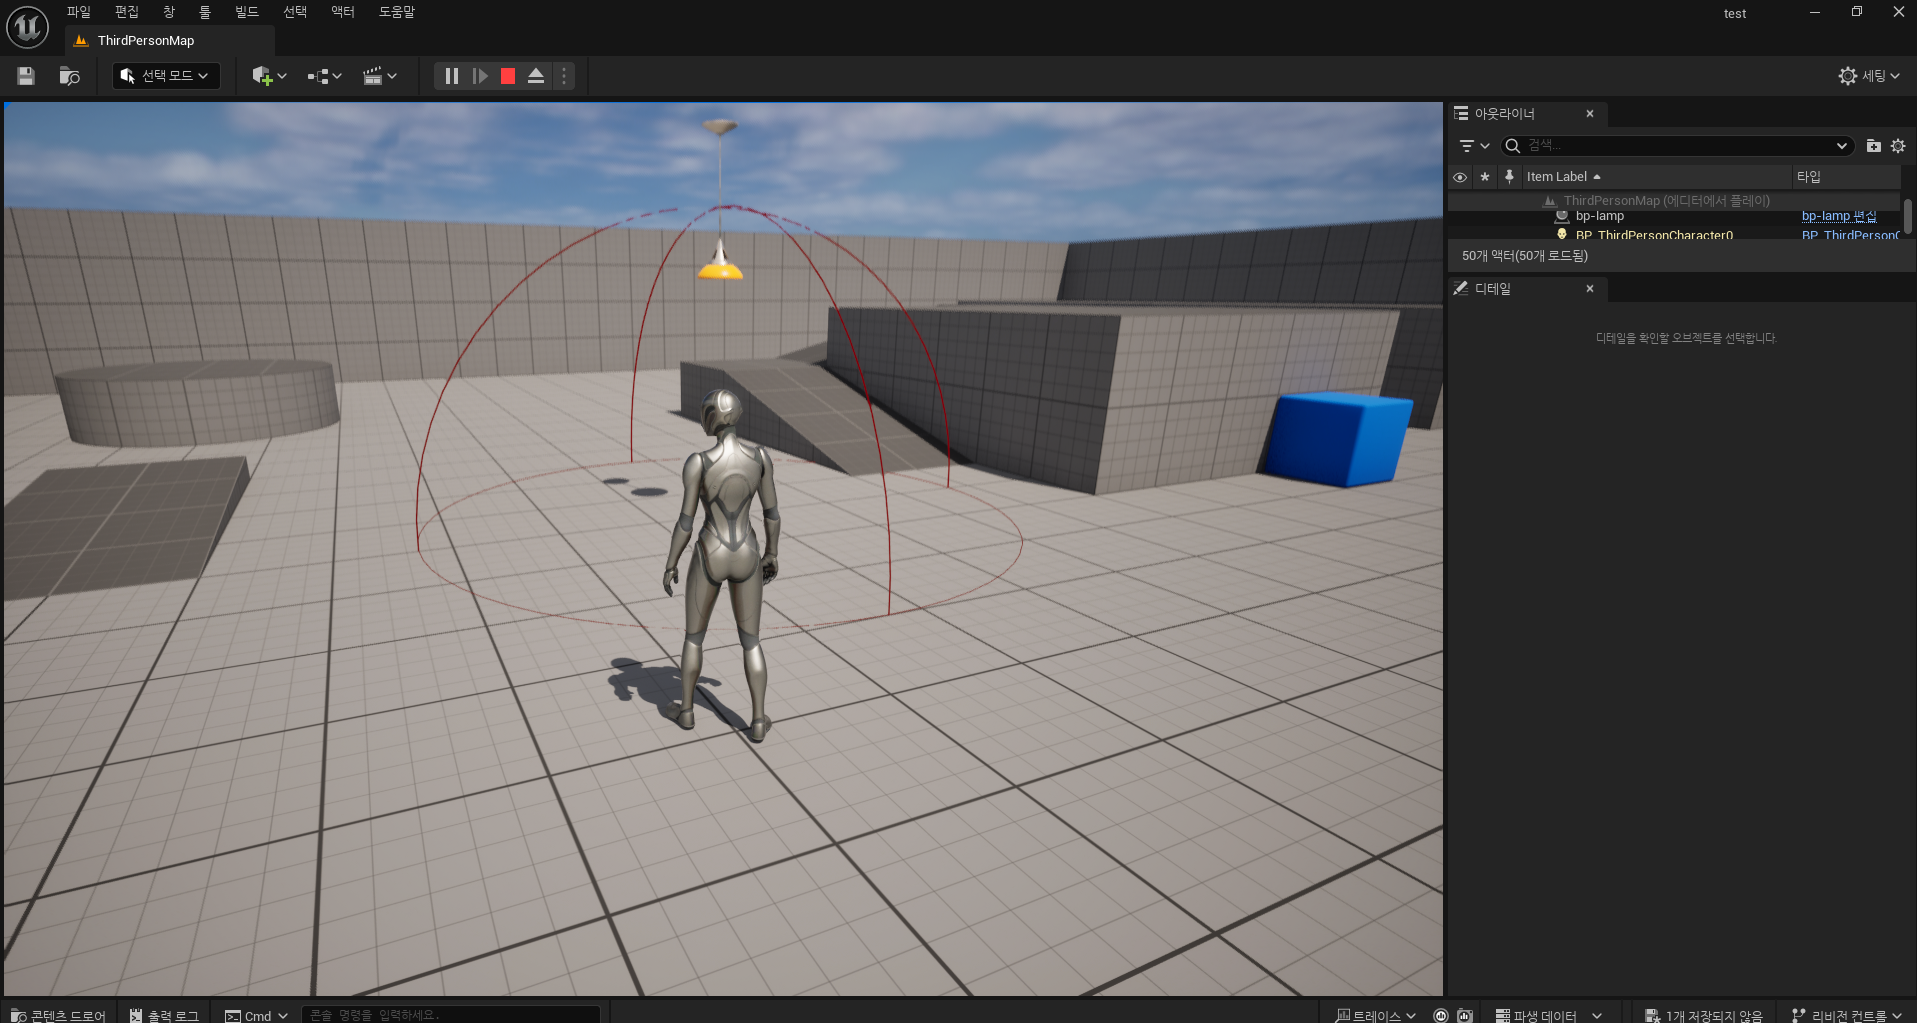Open the content browser folder-search icon
The width and height of the screenshot is (1917, 1023).
70,76
